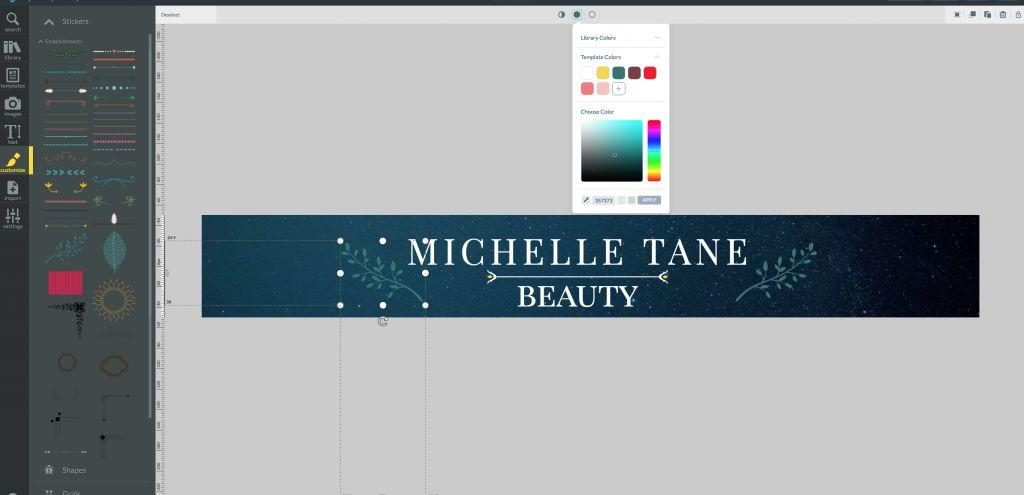Open the templates sidebar tool
Screen dimensions: 1024x495
click(x=12, y=78)
